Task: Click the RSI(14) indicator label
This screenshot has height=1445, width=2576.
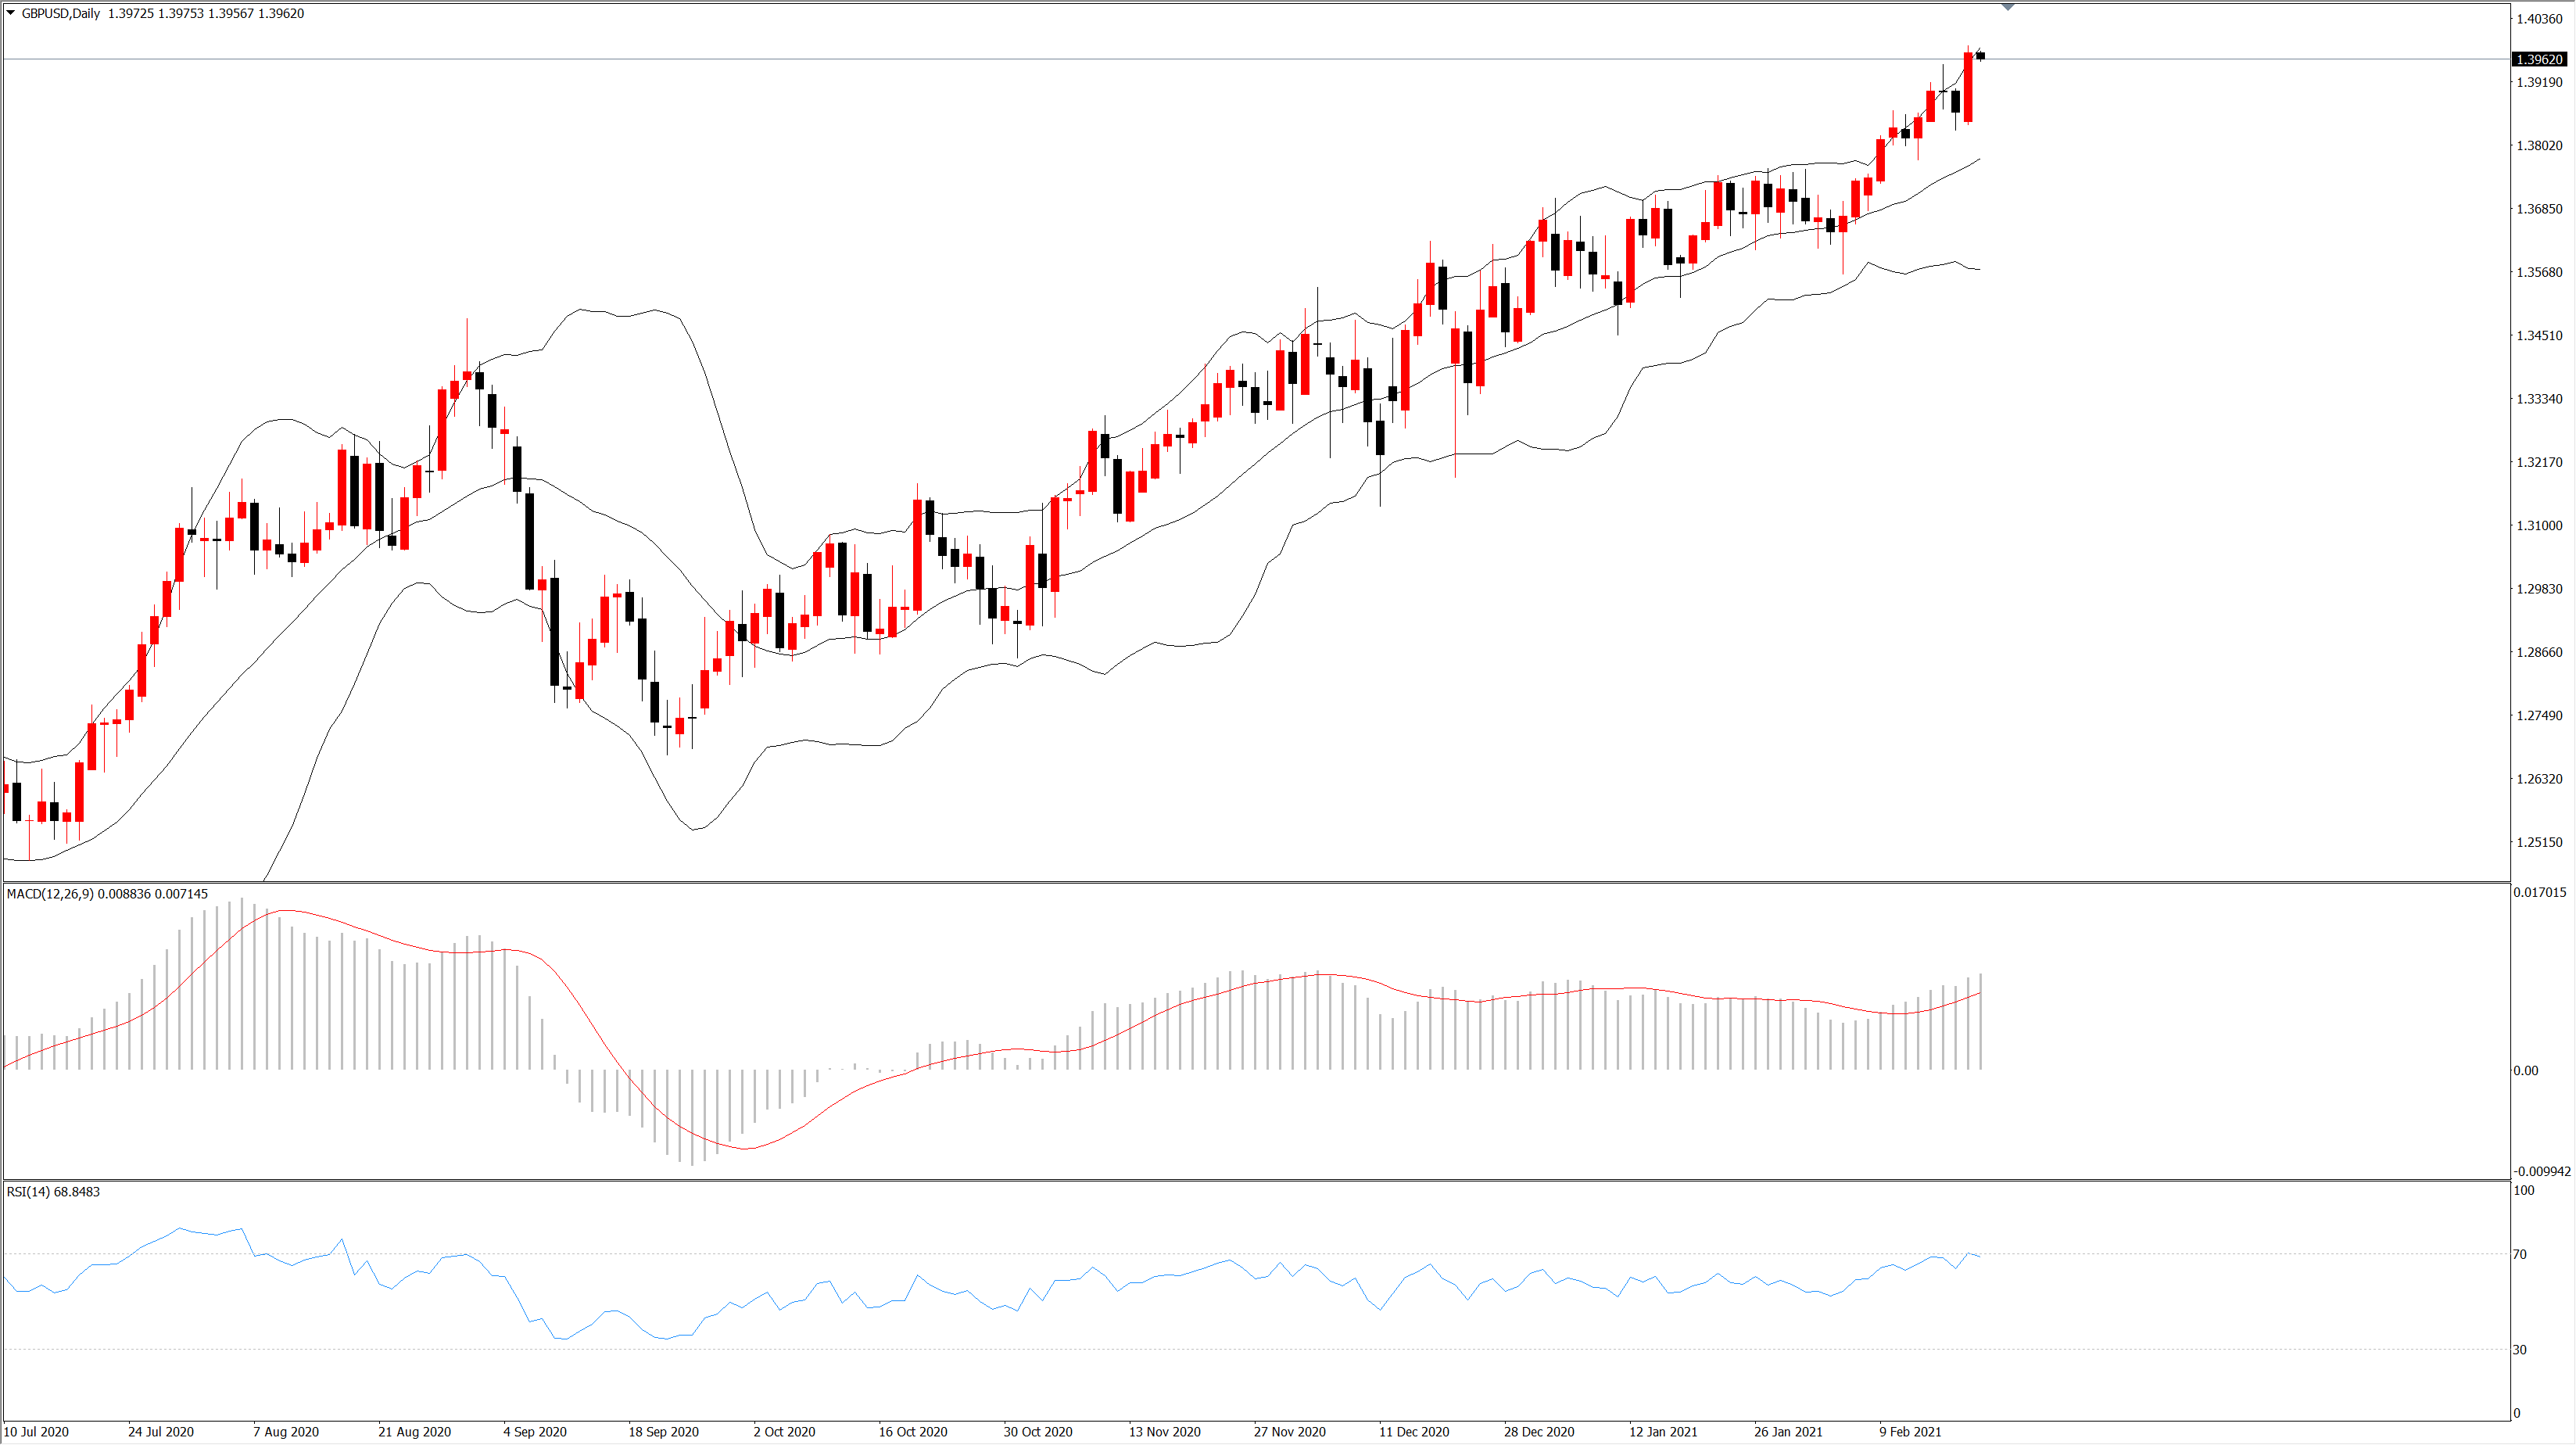Action: tap(53, 1191)
